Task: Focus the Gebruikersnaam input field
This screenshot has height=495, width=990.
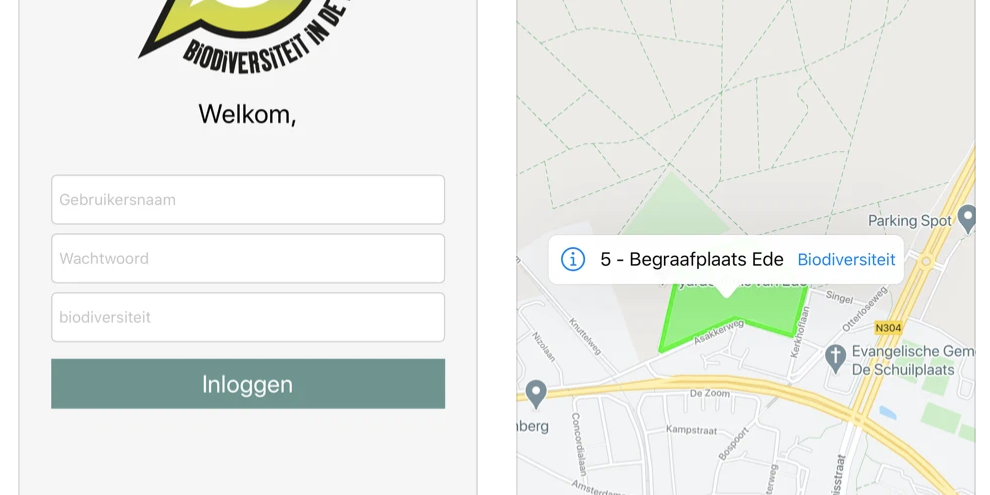Action: [248, 200]
